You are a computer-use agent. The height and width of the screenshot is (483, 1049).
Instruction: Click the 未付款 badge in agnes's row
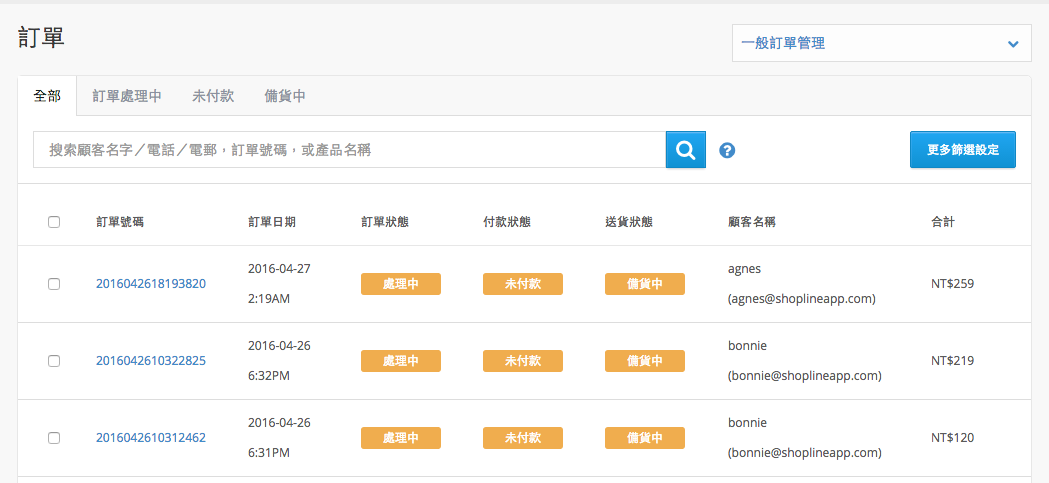point(522,284)
